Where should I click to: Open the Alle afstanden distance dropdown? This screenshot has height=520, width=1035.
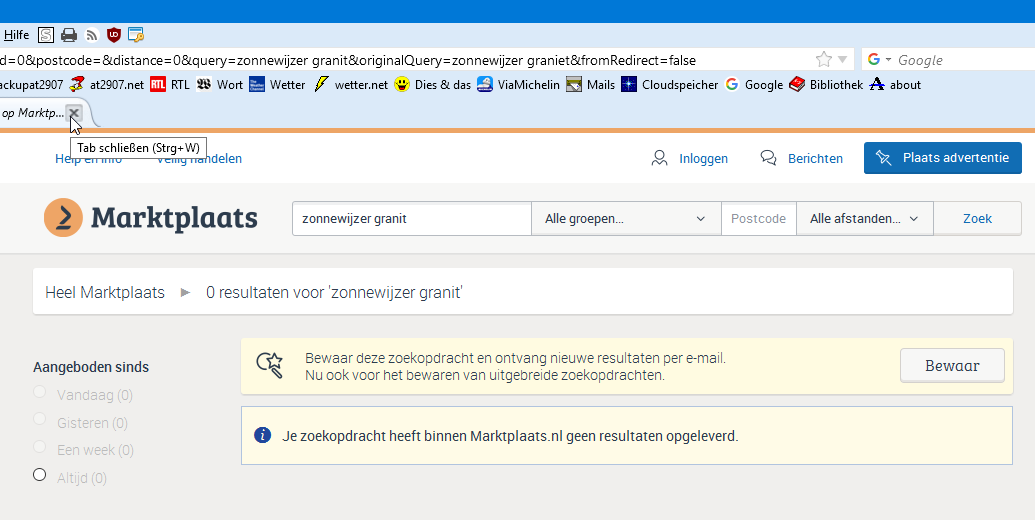pos(864,218)
